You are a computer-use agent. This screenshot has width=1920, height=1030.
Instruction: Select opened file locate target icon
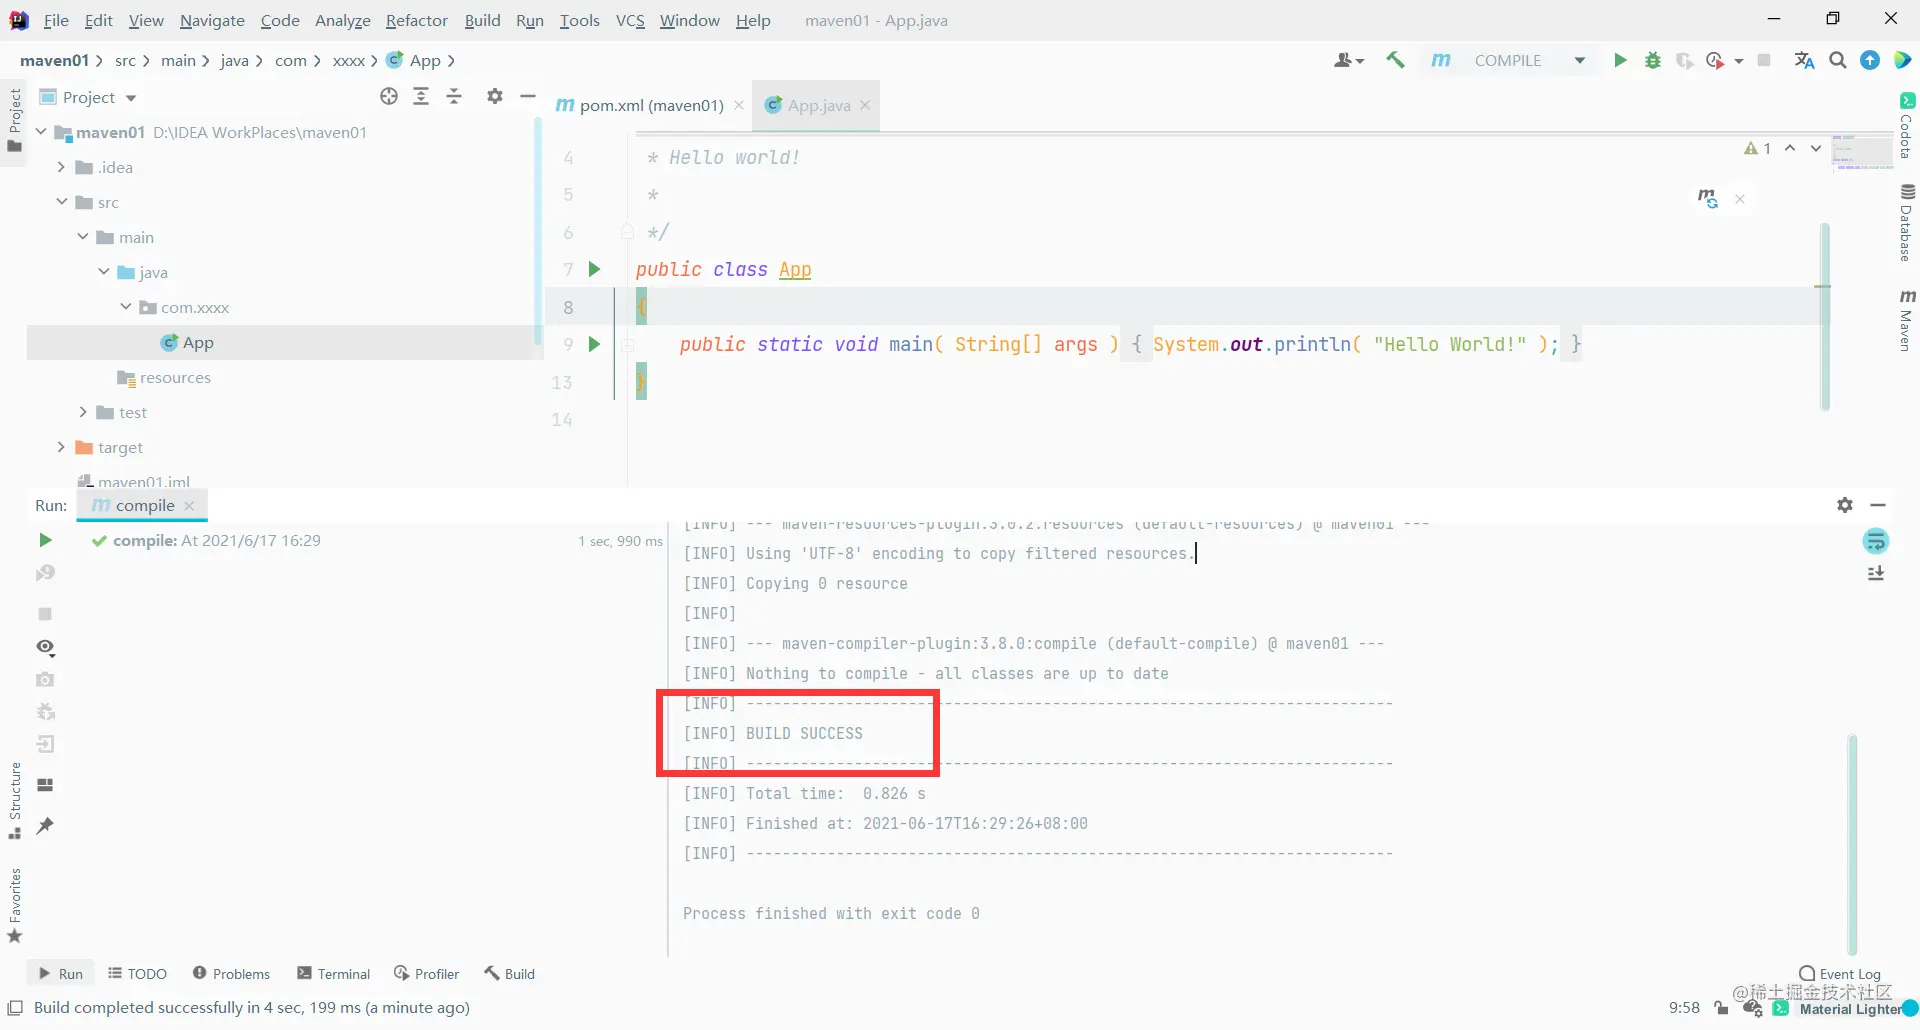tap(389, 96)
